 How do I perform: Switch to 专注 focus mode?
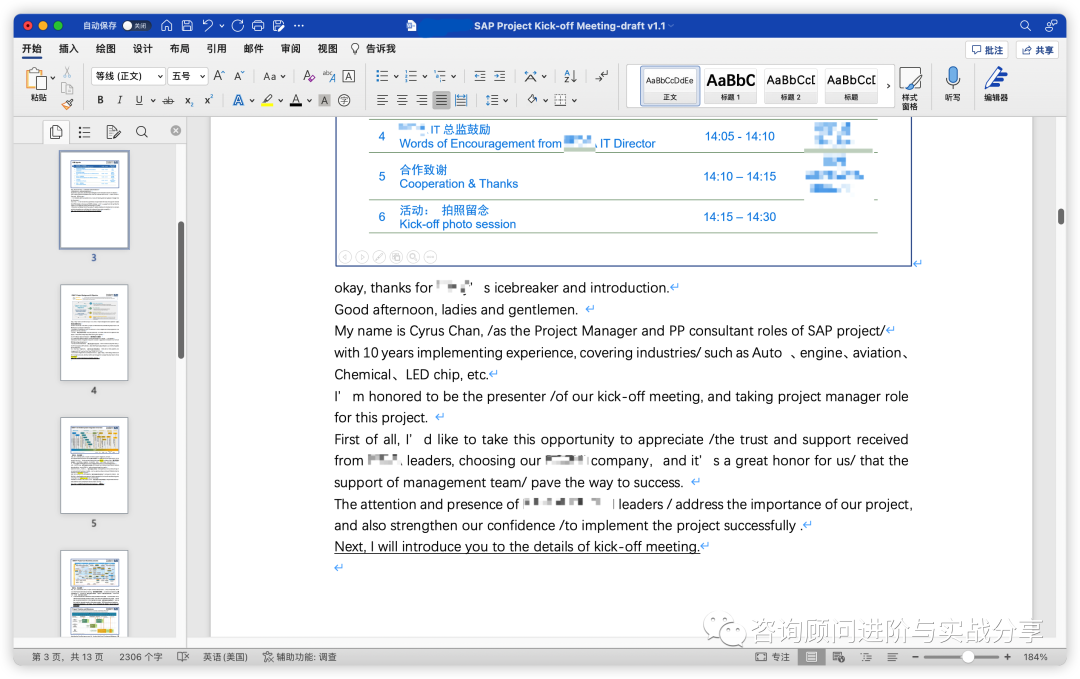point(773,657)
